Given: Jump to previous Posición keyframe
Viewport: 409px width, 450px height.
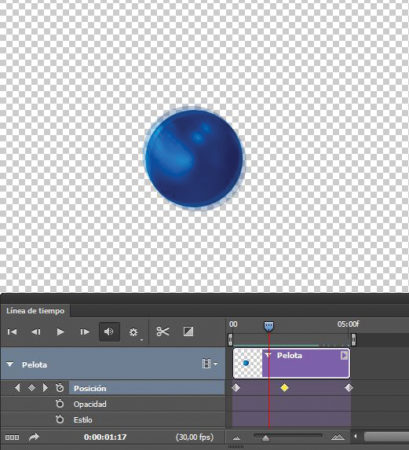Looking at the screenshot, I should [18, 388].
